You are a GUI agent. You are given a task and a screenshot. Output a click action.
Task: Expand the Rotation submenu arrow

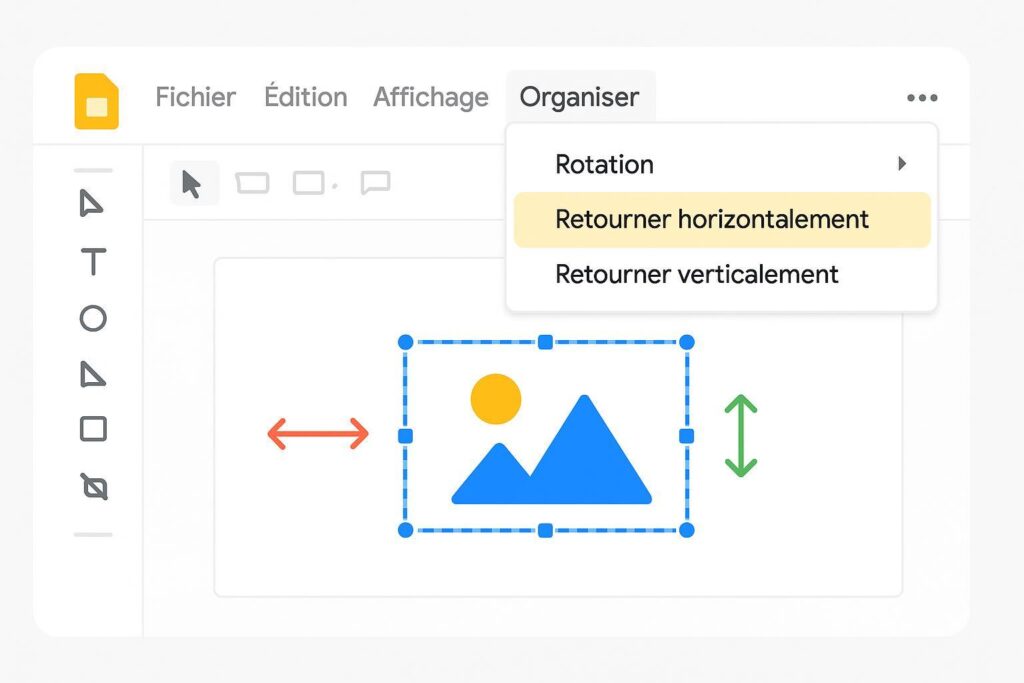click(902, 164)
